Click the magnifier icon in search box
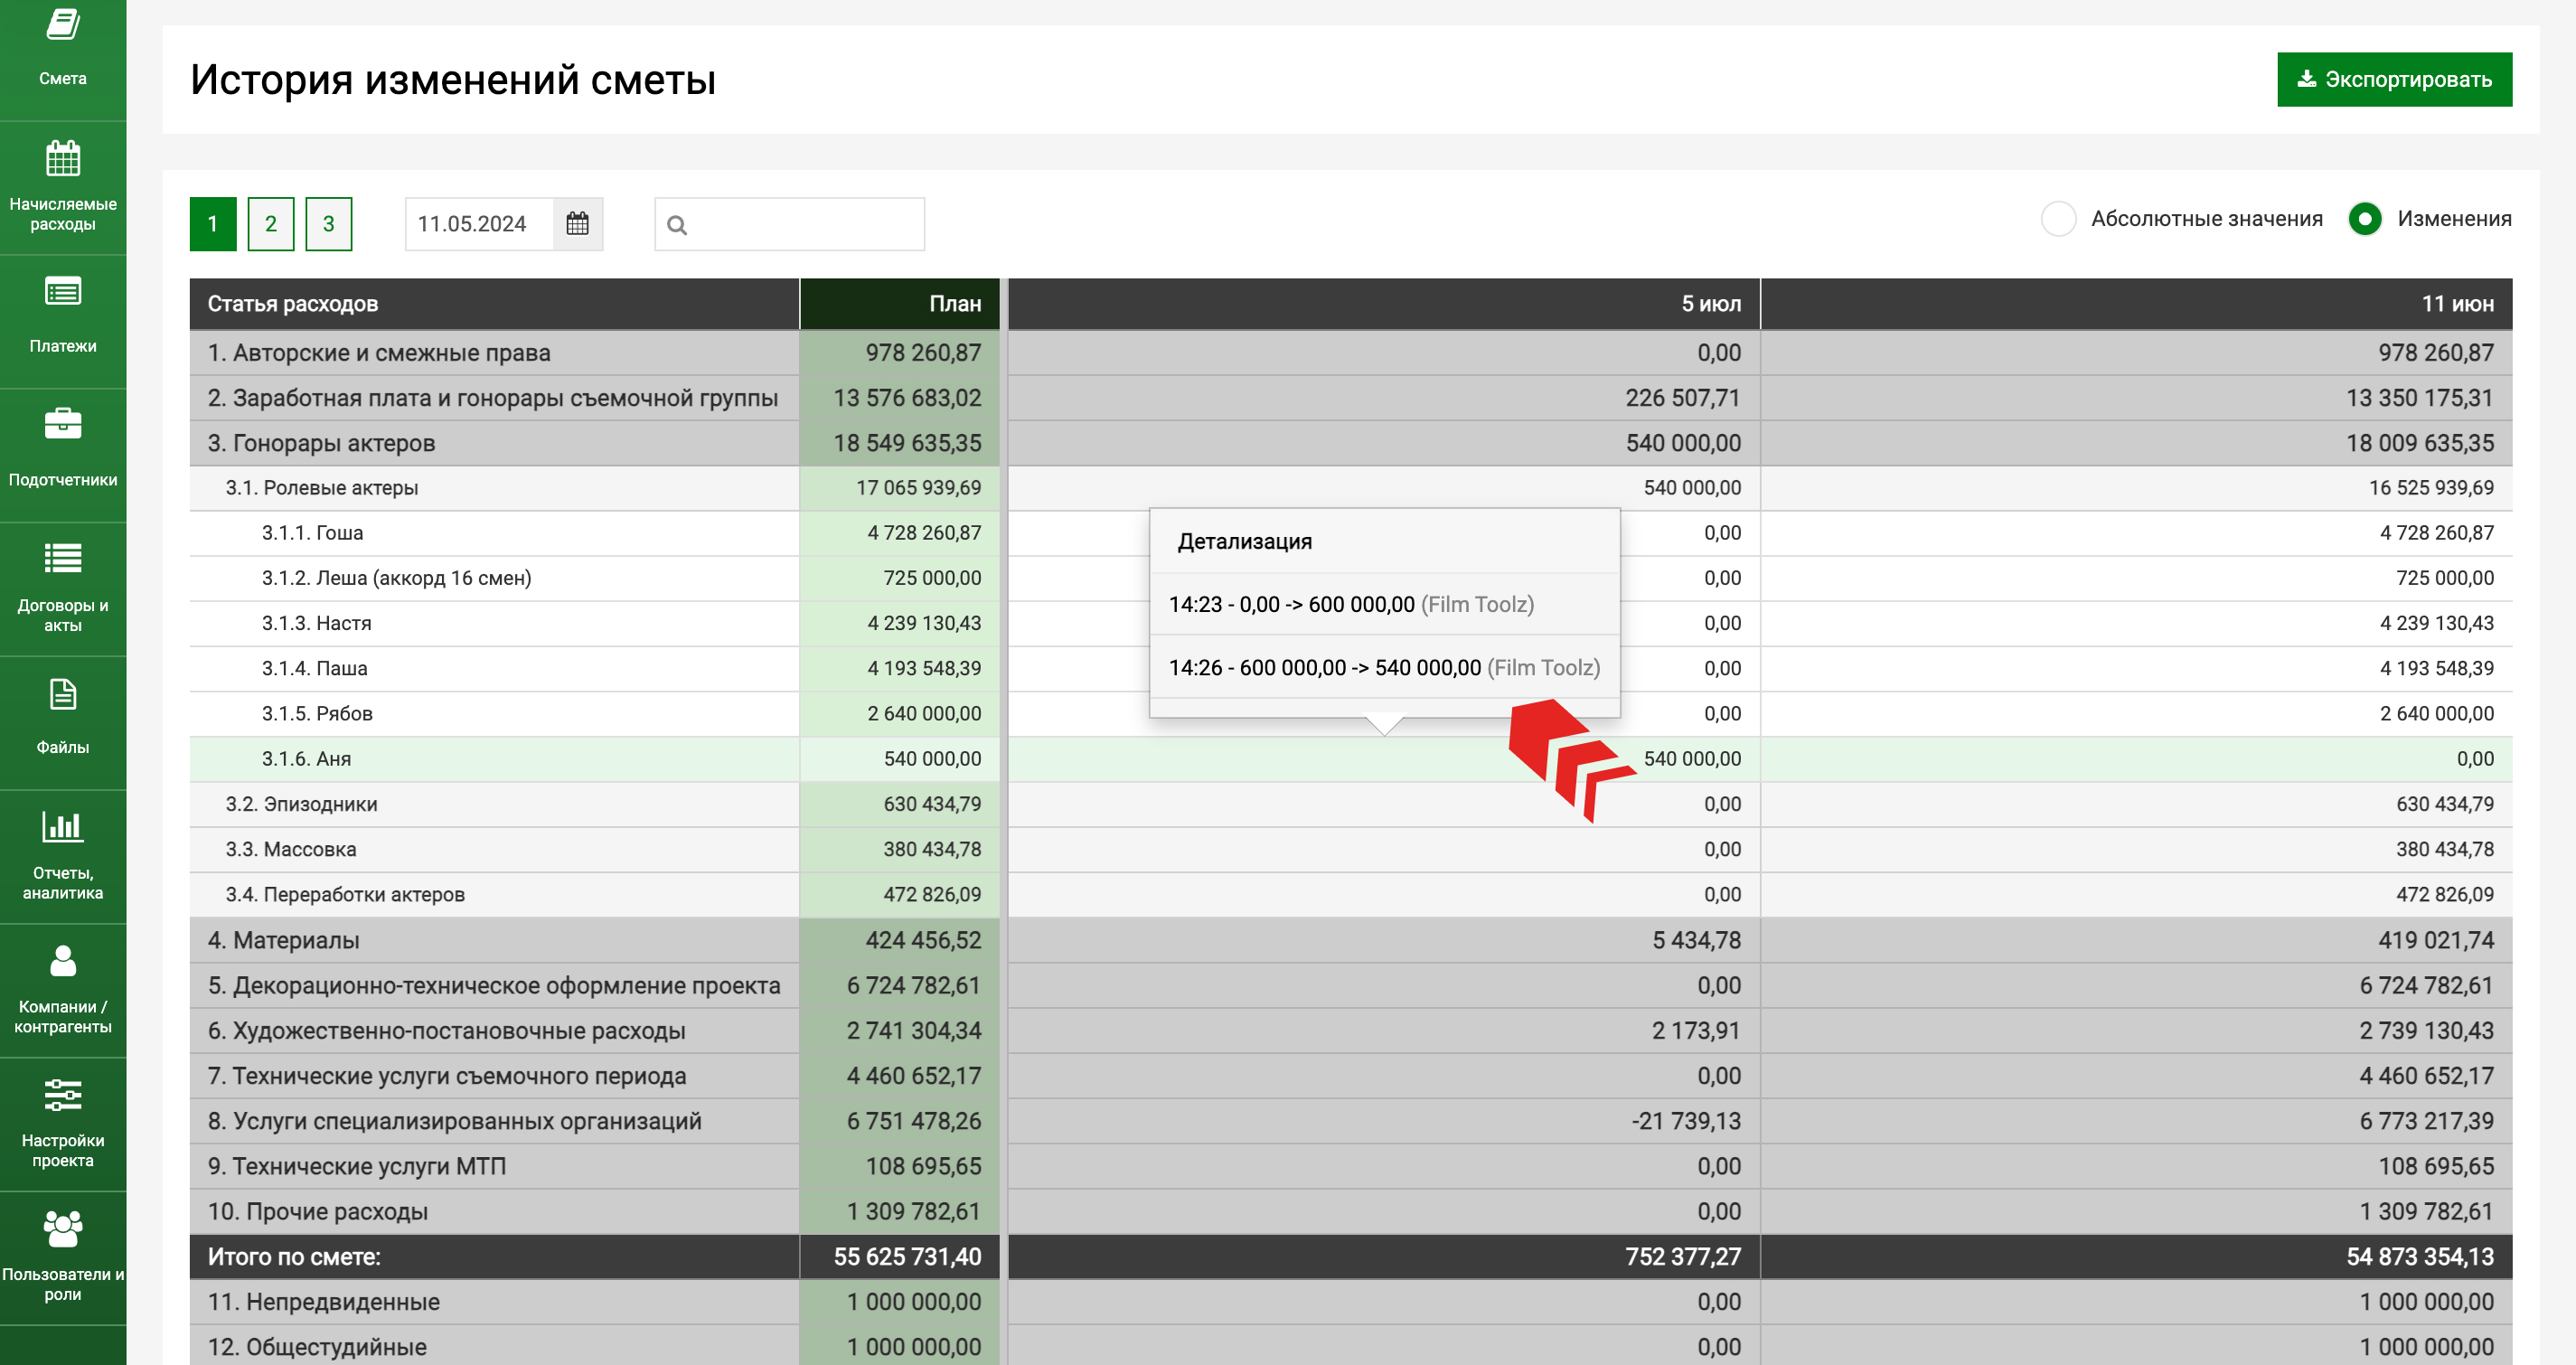Screen dimensions: 2576x1365 (677, 225)
